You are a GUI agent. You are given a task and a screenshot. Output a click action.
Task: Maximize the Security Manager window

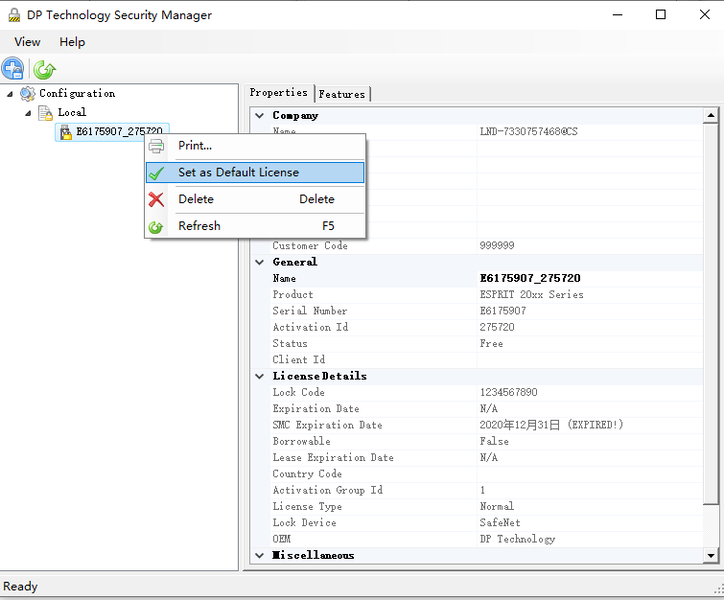[661, 15]
